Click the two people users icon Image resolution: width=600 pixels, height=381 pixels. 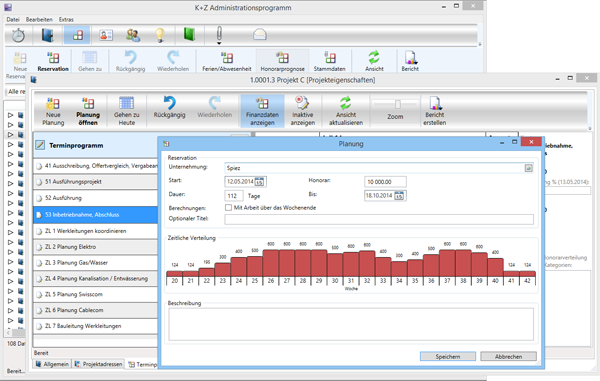click(x=133, y=35)
